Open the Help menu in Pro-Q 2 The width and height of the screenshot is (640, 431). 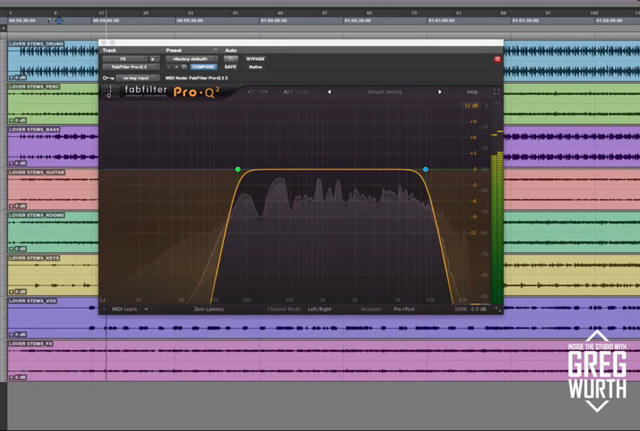point(472,92)
